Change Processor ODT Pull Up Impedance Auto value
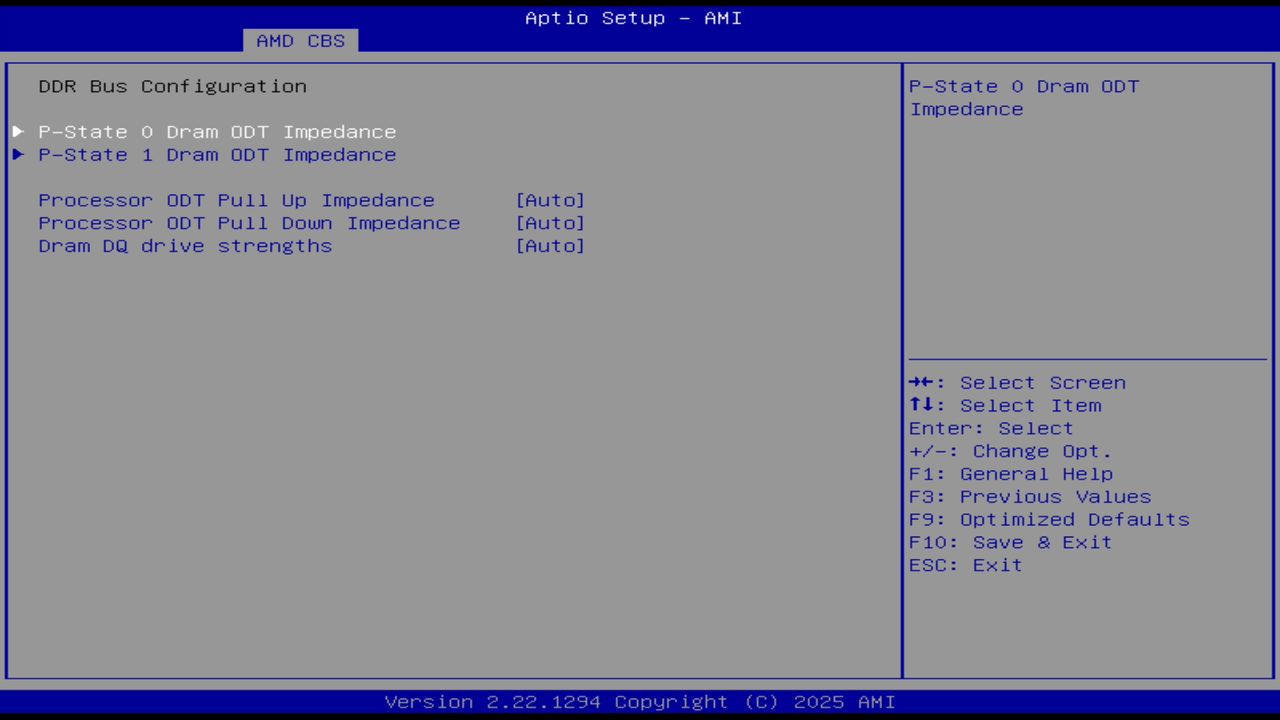The height and width of the screenshot is (720, 1280). (x=550, y=200)
